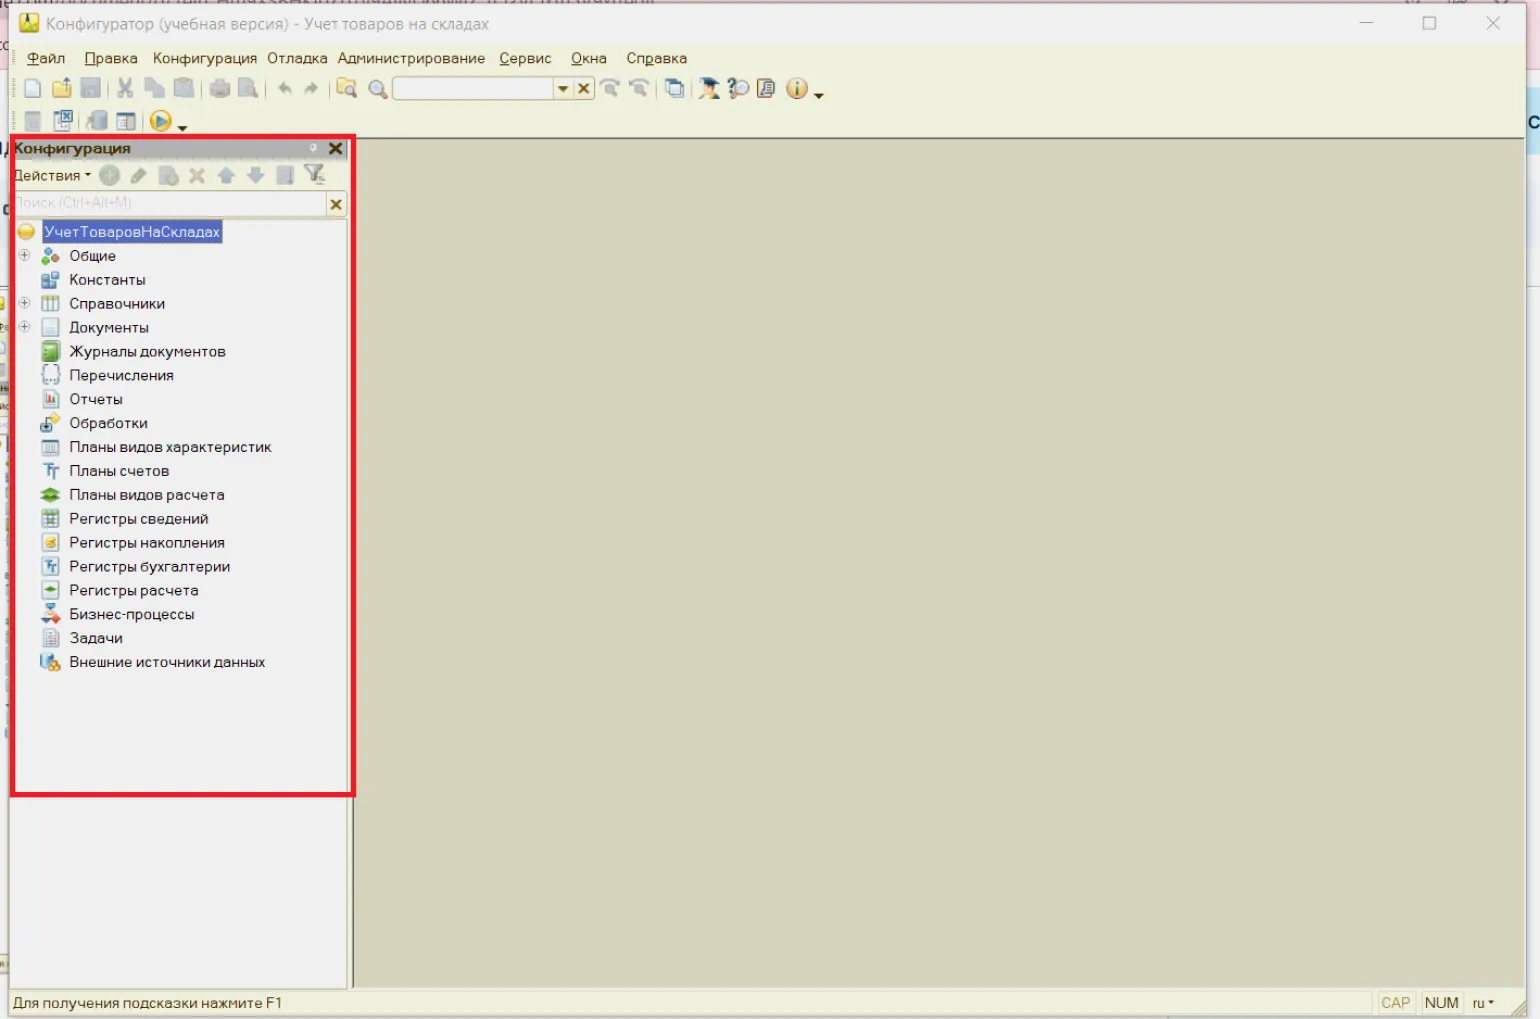Screen dimensions: 1540x1019
Task: Click the New document toolbar icon
Action: (x=32, y=89)
